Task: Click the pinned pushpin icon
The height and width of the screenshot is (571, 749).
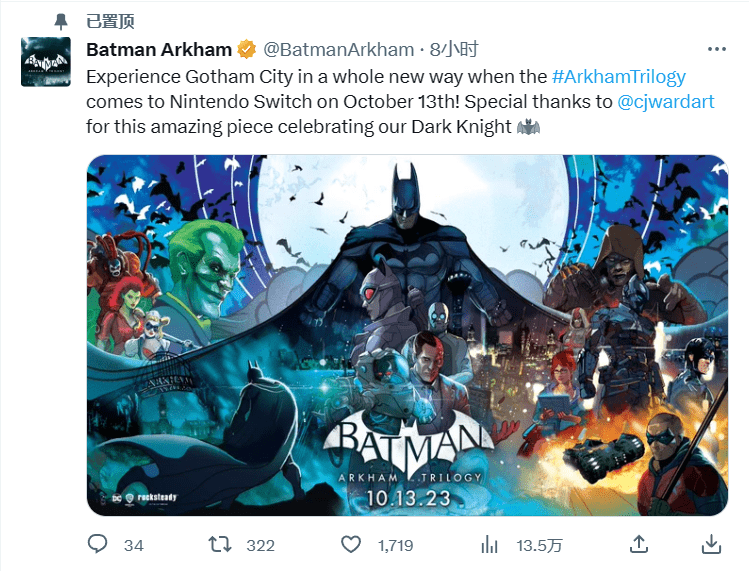Action: [x=62, y=21]
